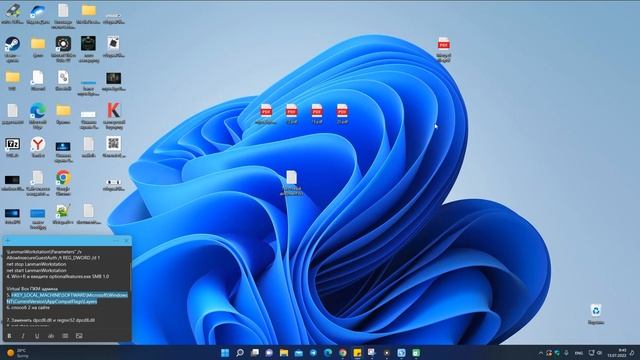Open File Explorer from the taskbar

click(284, 353)
